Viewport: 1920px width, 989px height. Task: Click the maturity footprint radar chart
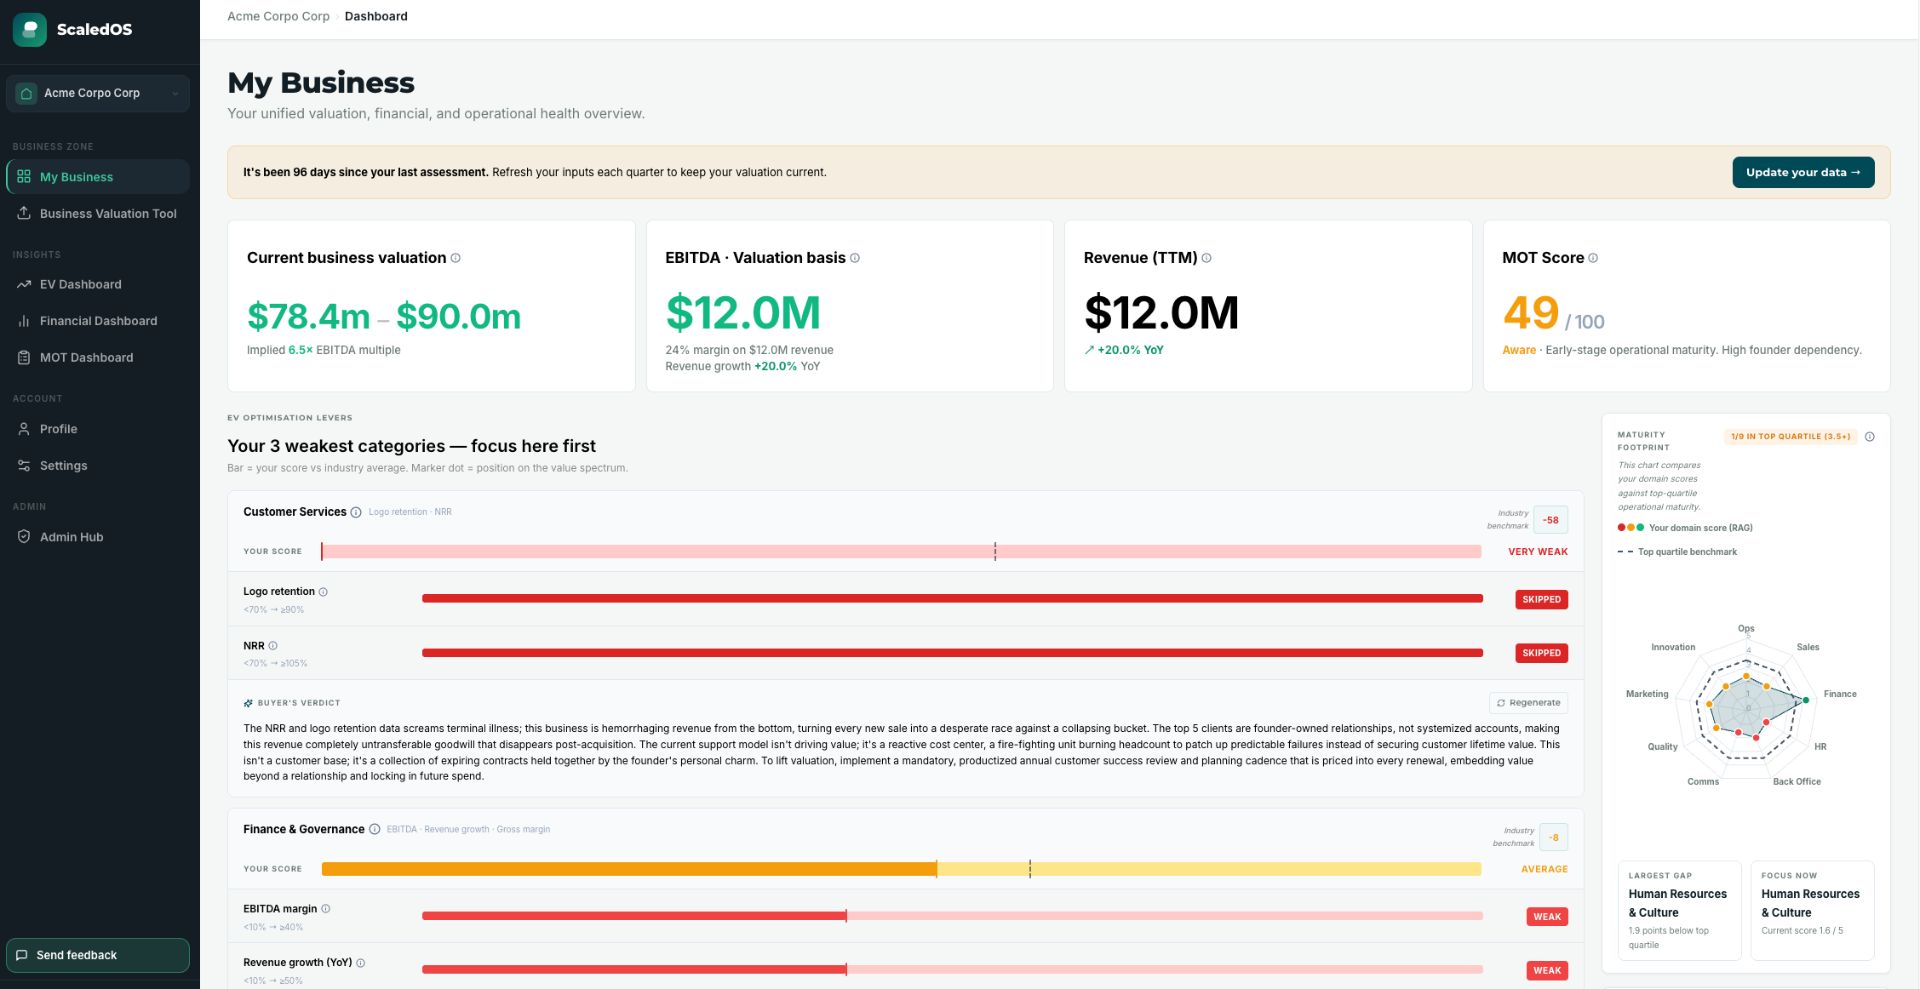click(1748, 708)
